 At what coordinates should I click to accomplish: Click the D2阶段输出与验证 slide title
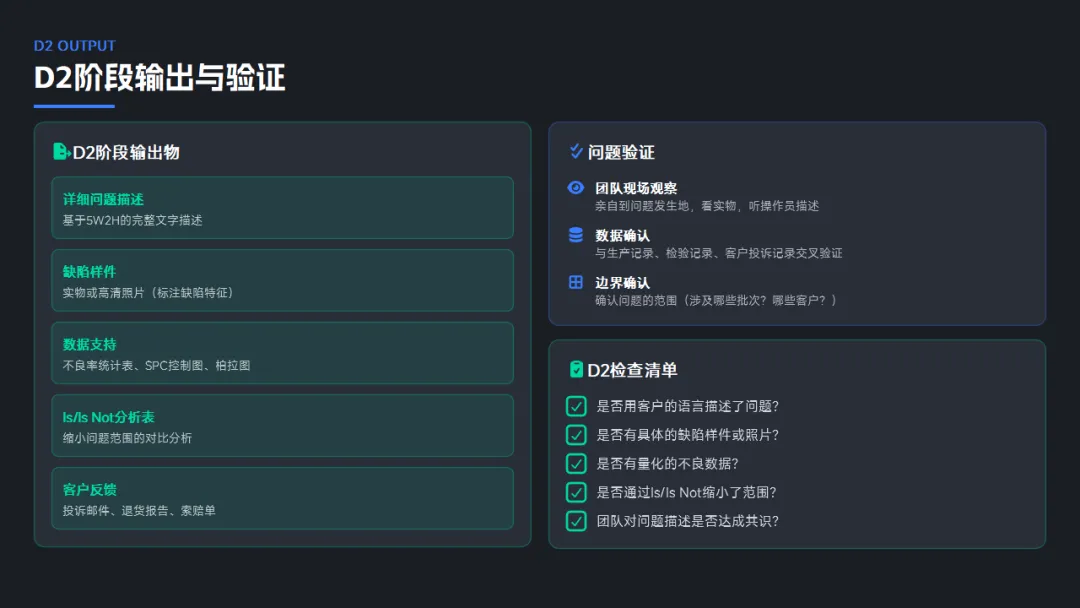(160, 78)
